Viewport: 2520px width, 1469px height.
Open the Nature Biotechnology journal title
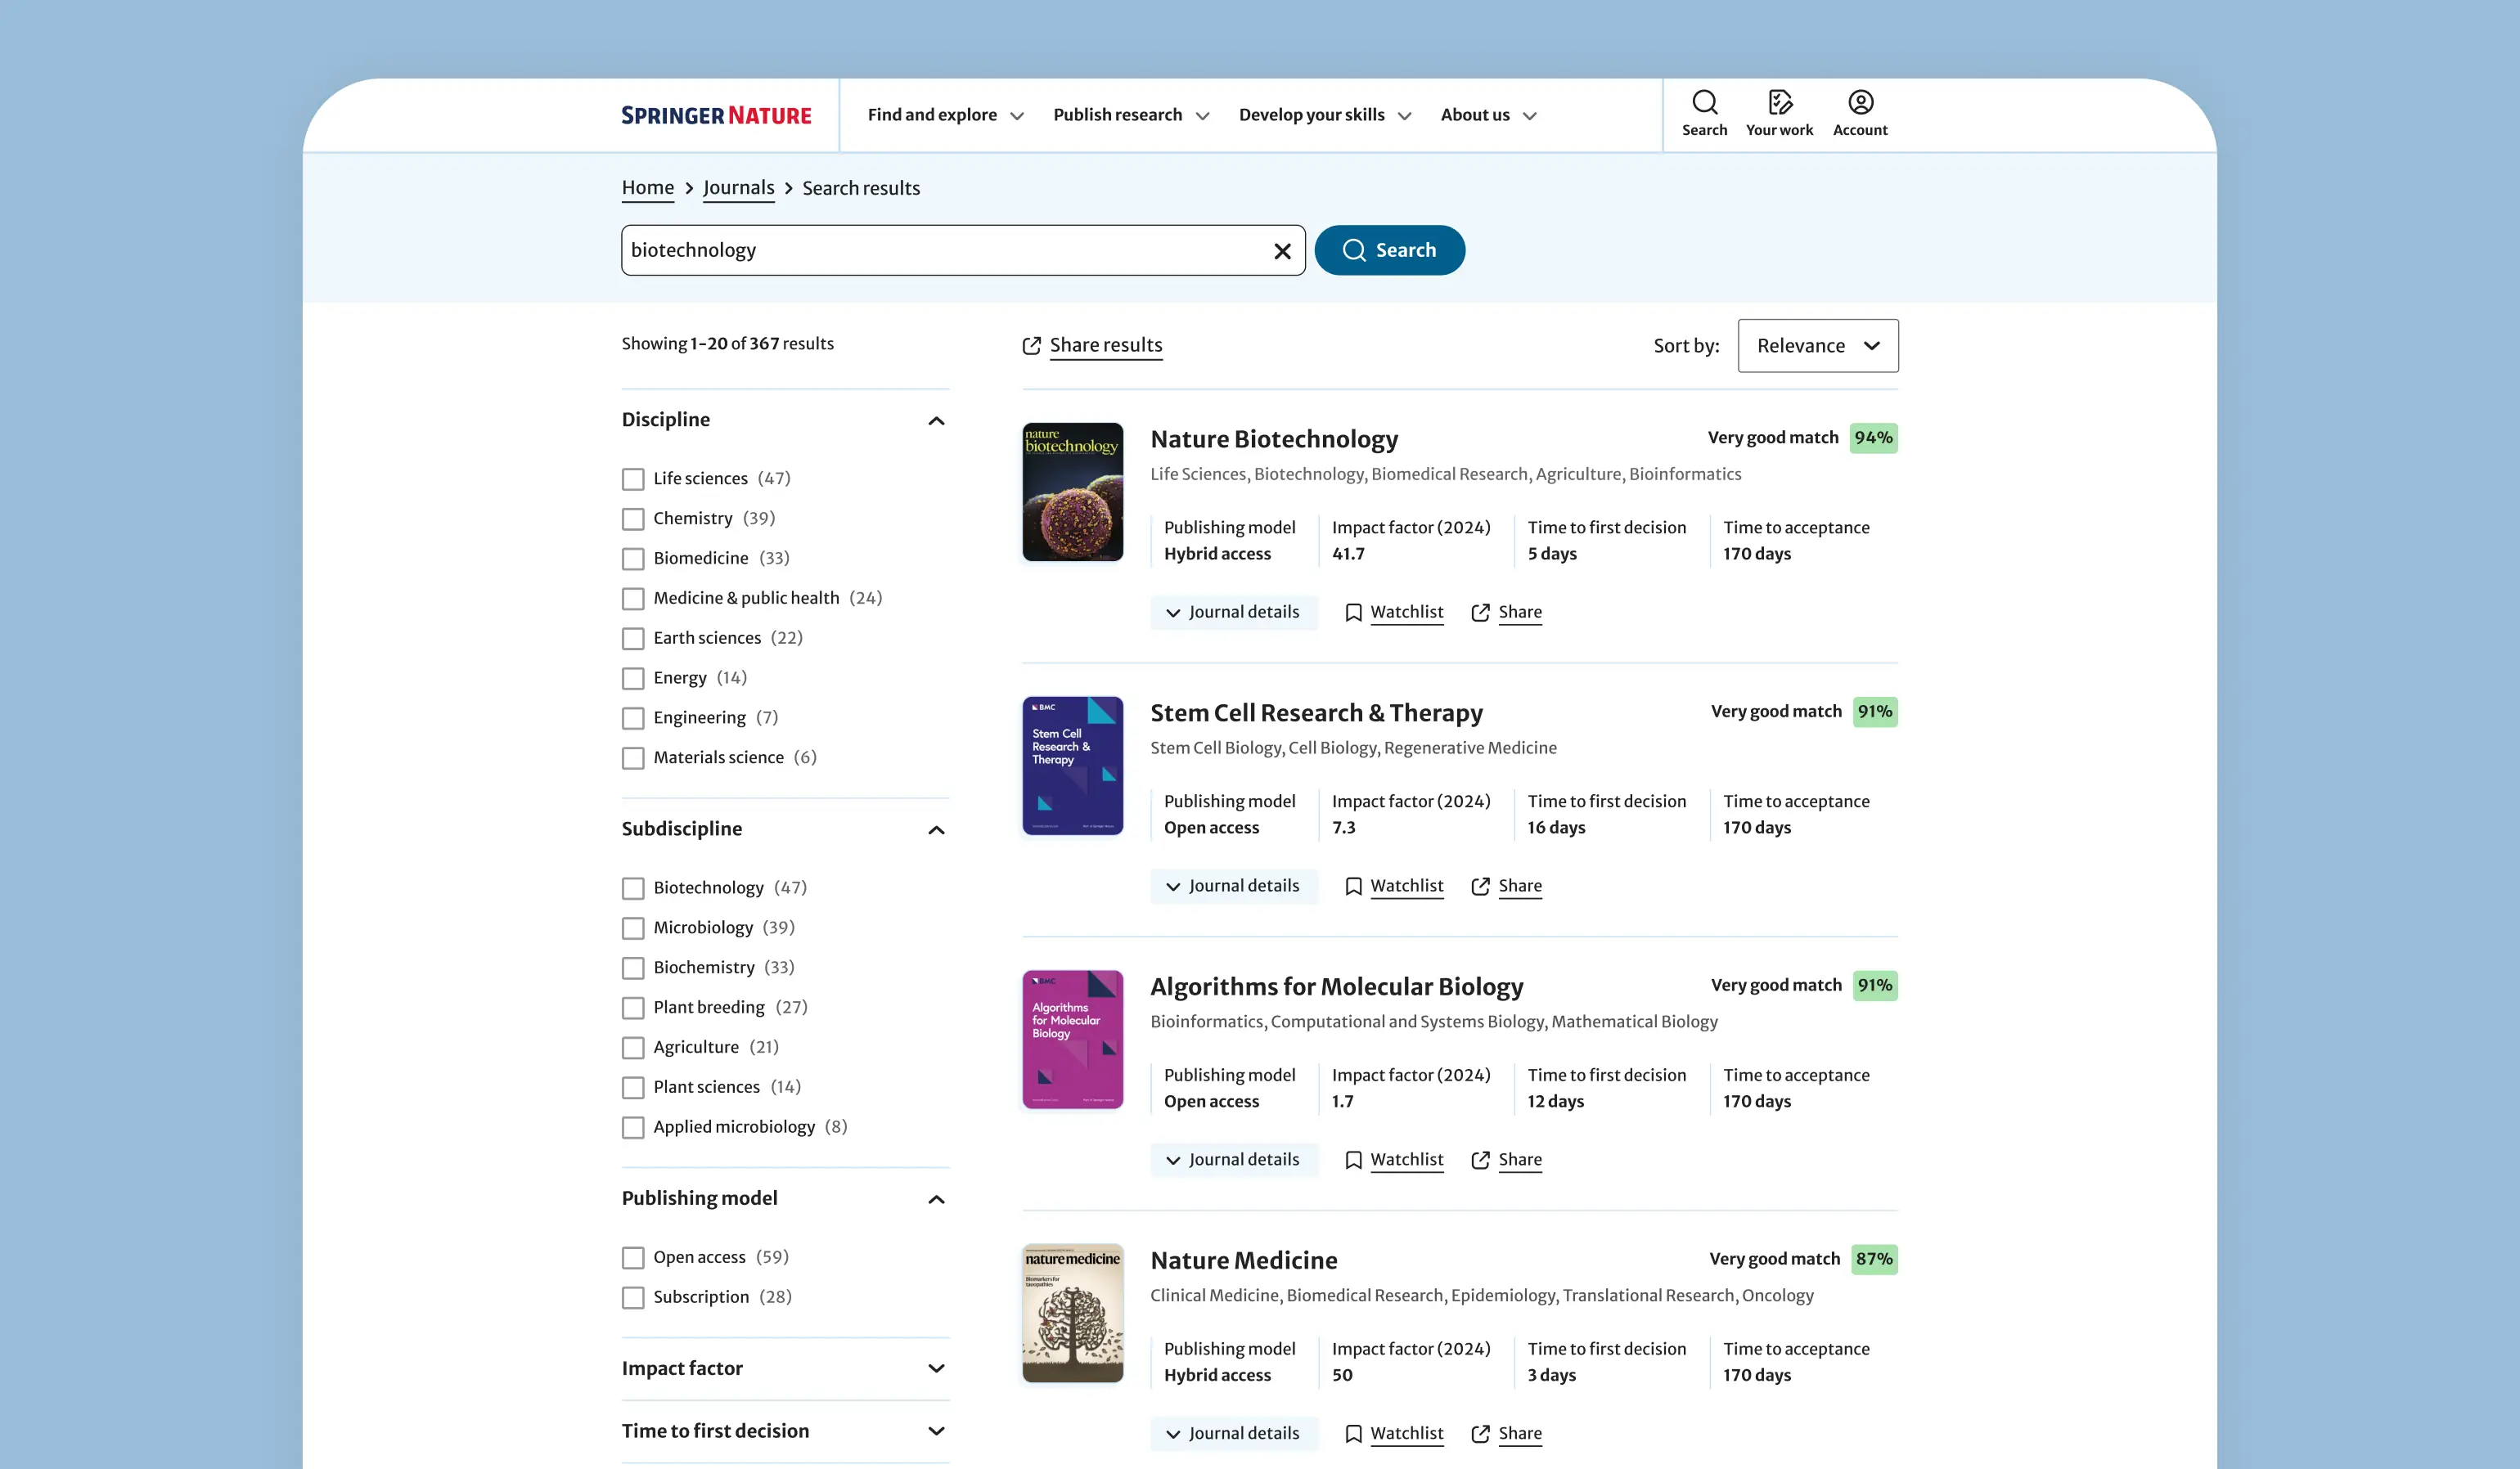1274,439
